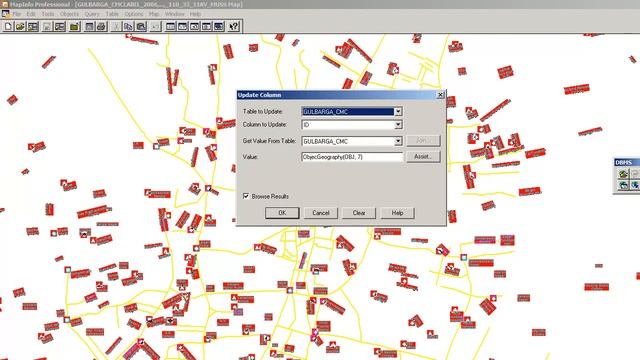Open a New Grapher window icon

tap(194, 27)
